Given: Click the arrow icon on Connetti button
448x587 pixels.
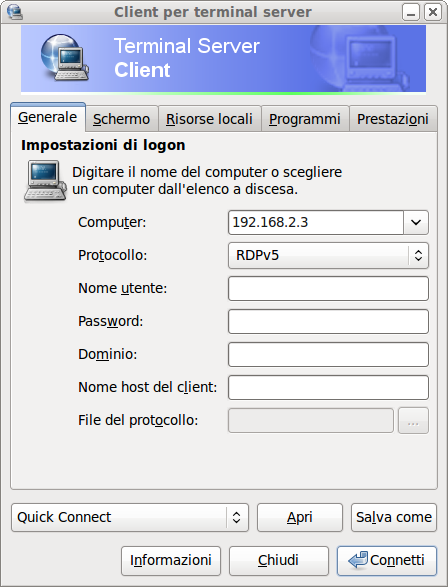Looking at the screenshot, I should pyautogui.click(x=358, y=560).
